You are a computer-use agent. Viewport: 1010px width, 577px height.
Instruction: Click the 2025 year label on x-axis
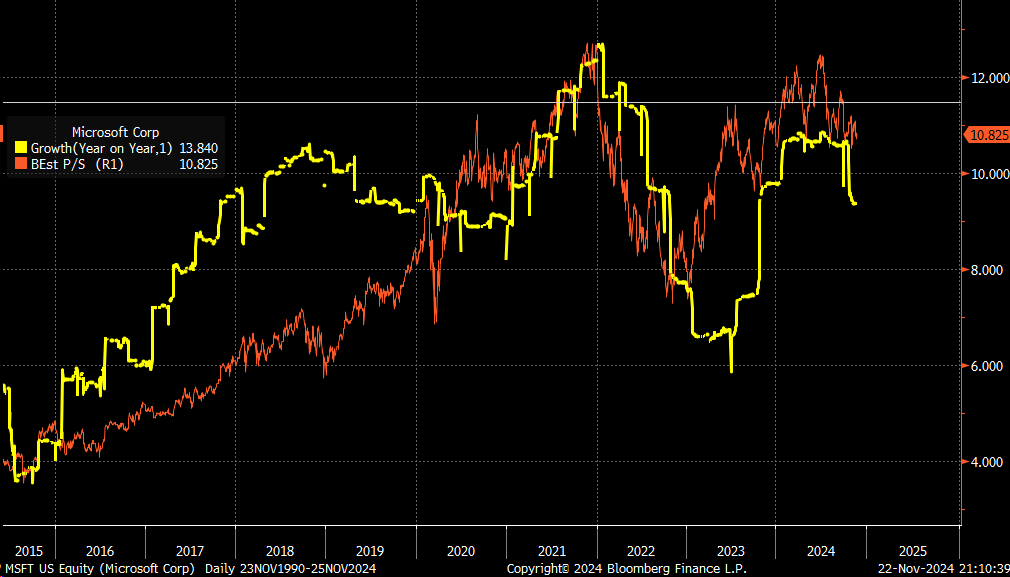click(x=912, y=551)
